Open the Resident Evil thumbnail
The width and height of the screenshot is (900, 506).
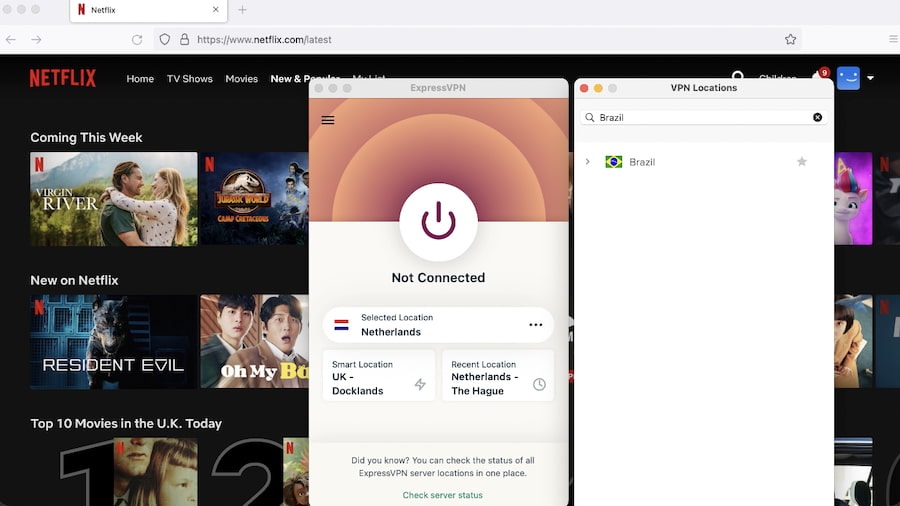point(114,342)
